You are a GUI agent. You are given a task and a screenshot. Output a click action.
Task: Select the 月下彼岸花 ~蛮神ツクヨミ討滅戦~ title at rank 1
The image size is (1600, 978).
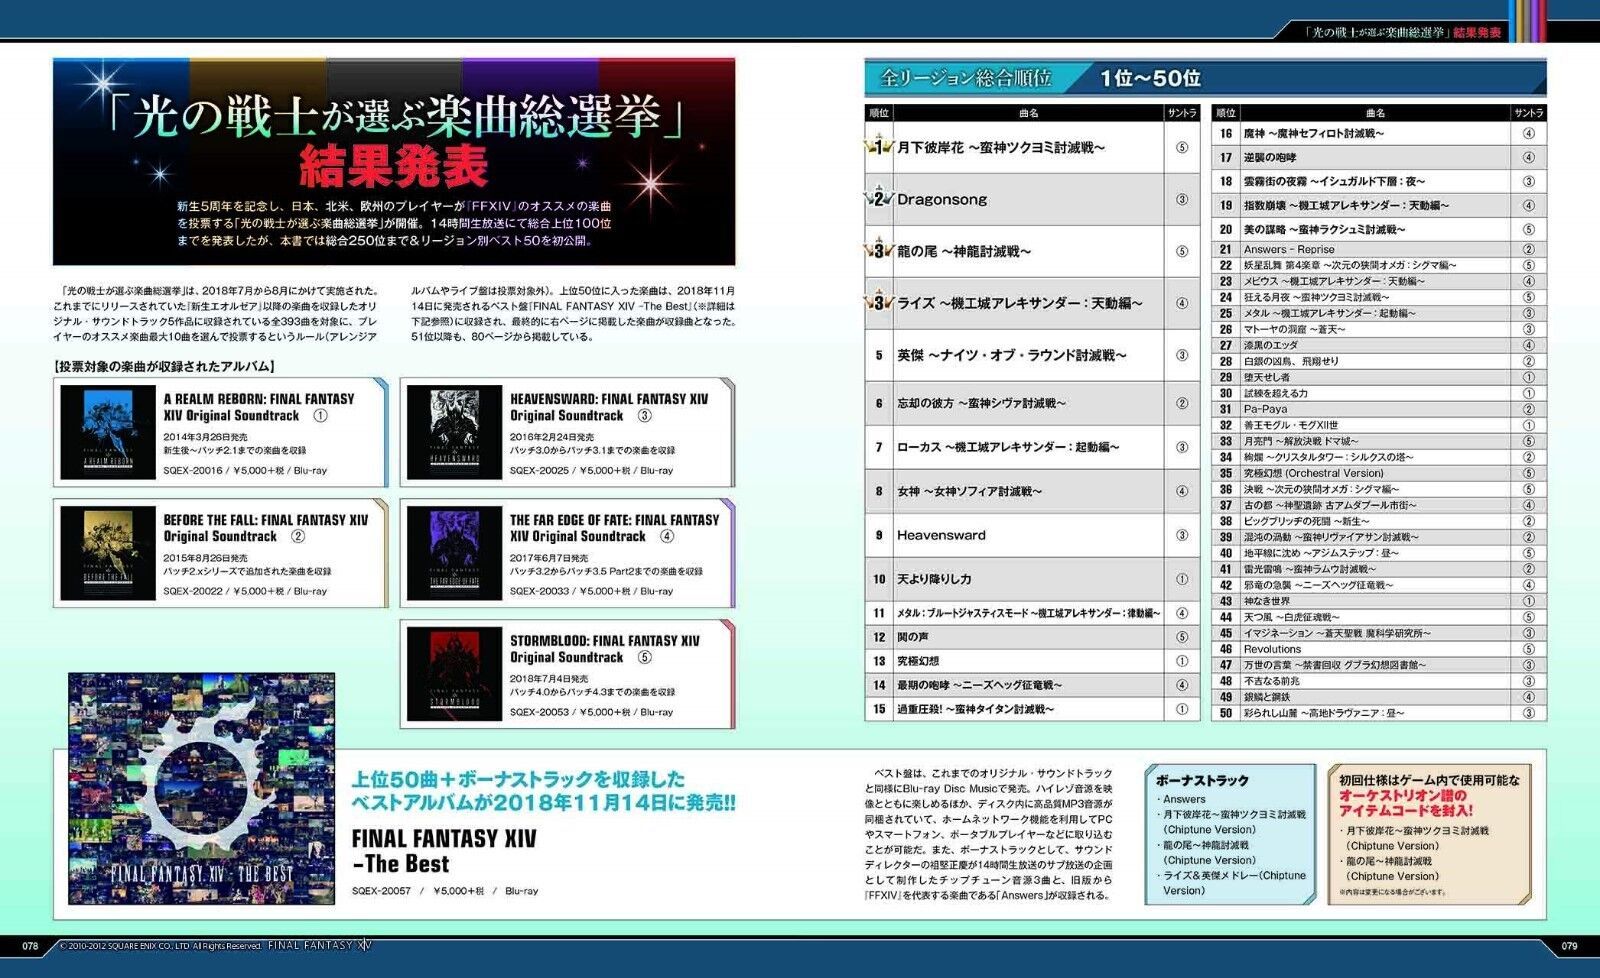click(x=1001, y=148)
